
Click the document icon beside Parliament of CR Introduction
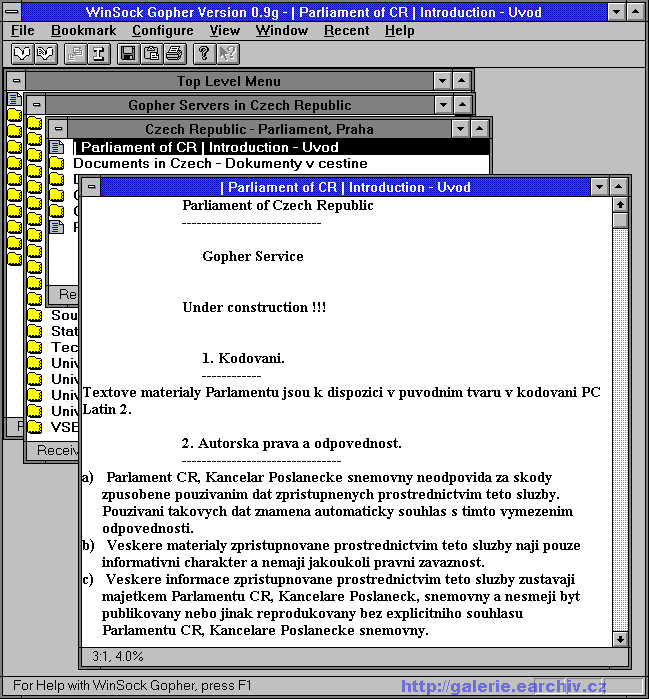(57, 147)
